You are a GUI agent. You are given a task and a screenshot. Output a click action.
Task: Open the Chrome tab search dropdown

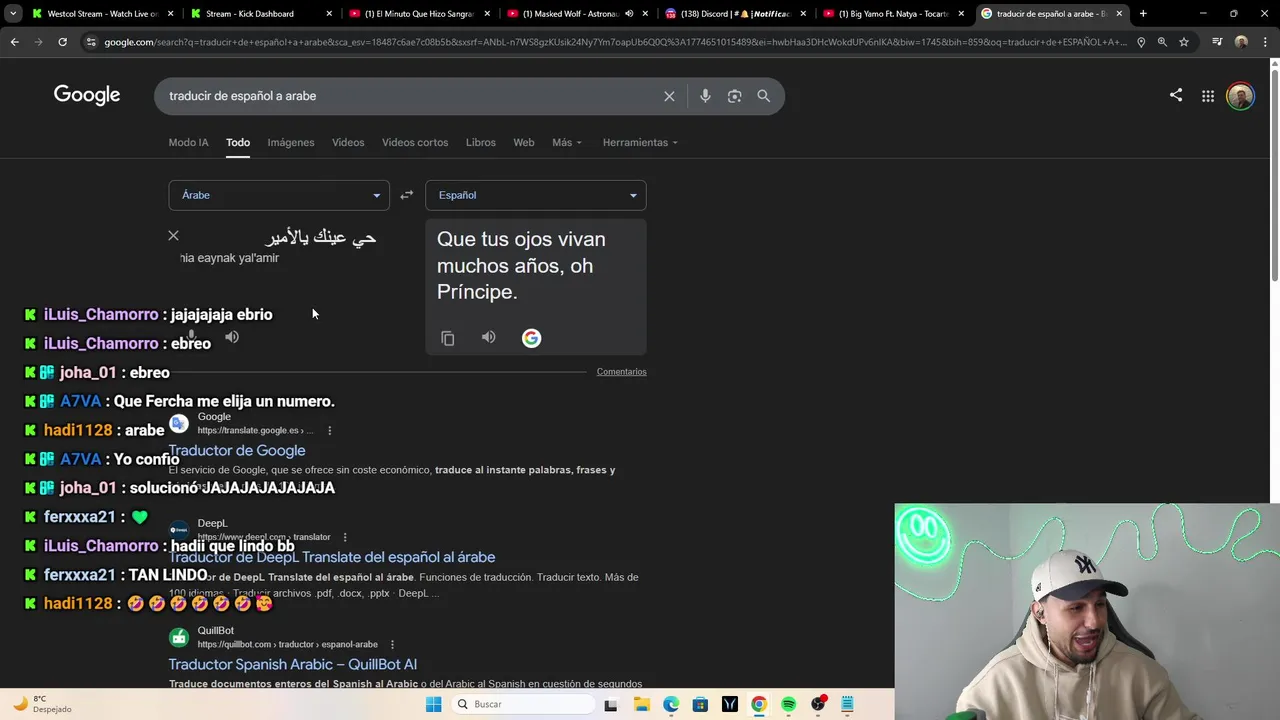[14, 14]
